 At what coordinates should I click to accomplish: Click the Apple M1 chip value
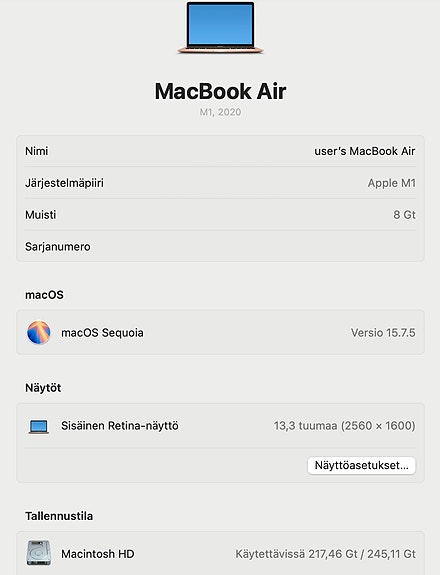click(392, 183)
